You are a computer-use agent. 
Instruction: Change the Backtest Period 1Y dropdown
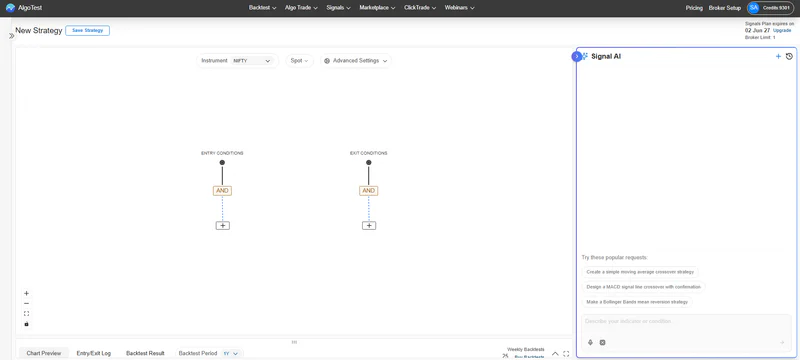pyautogui.click(x=232, y=353)
